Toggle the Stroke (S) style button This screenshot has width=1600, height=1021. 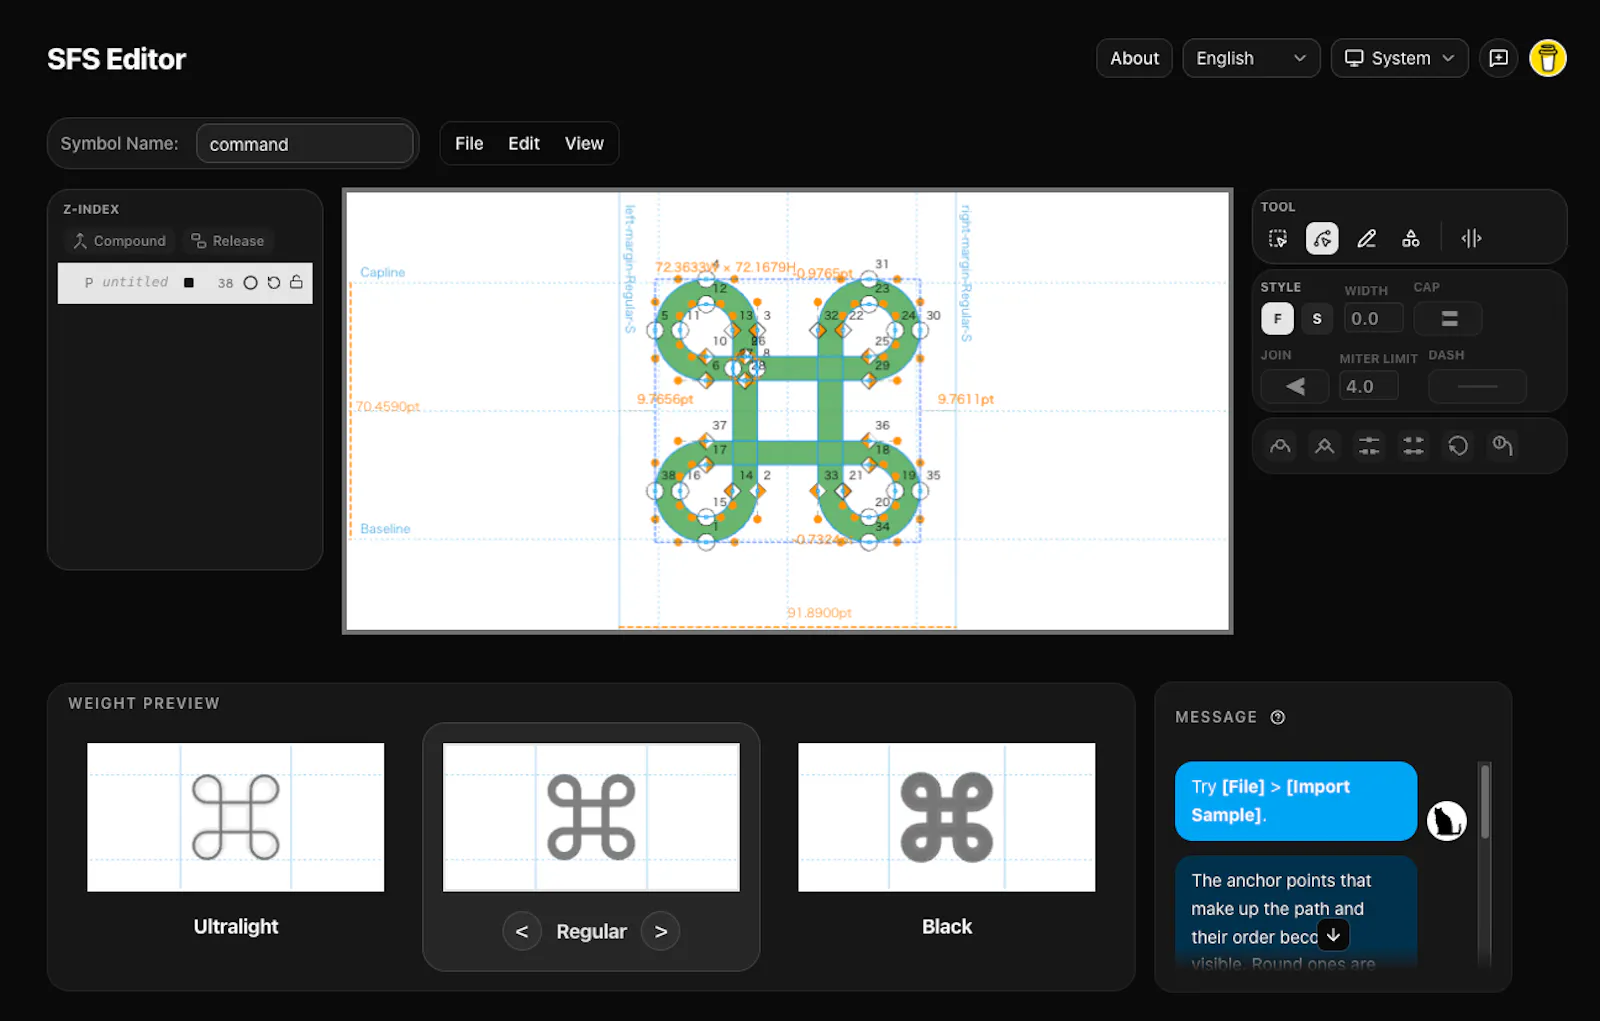click(x=1317, y=319)
